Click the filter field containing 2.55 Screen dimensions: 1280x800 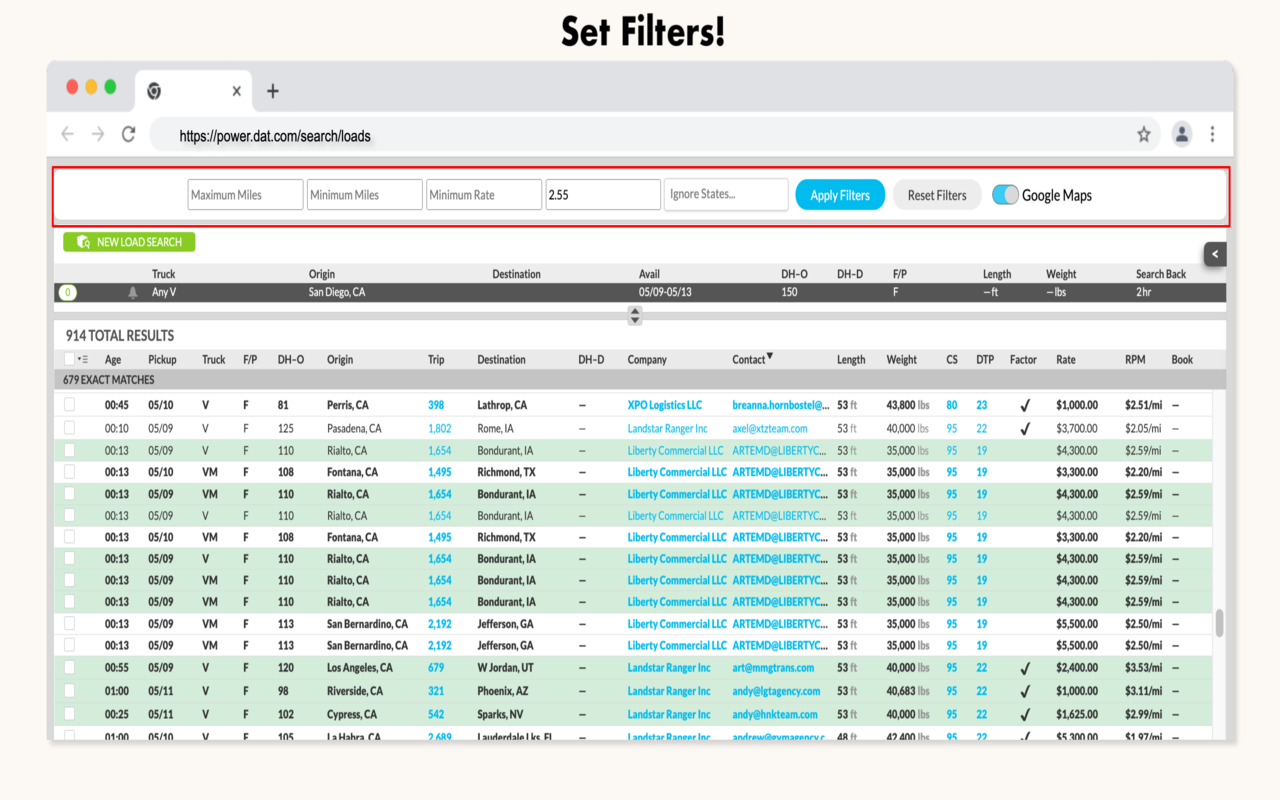click(x=603, y=195)
